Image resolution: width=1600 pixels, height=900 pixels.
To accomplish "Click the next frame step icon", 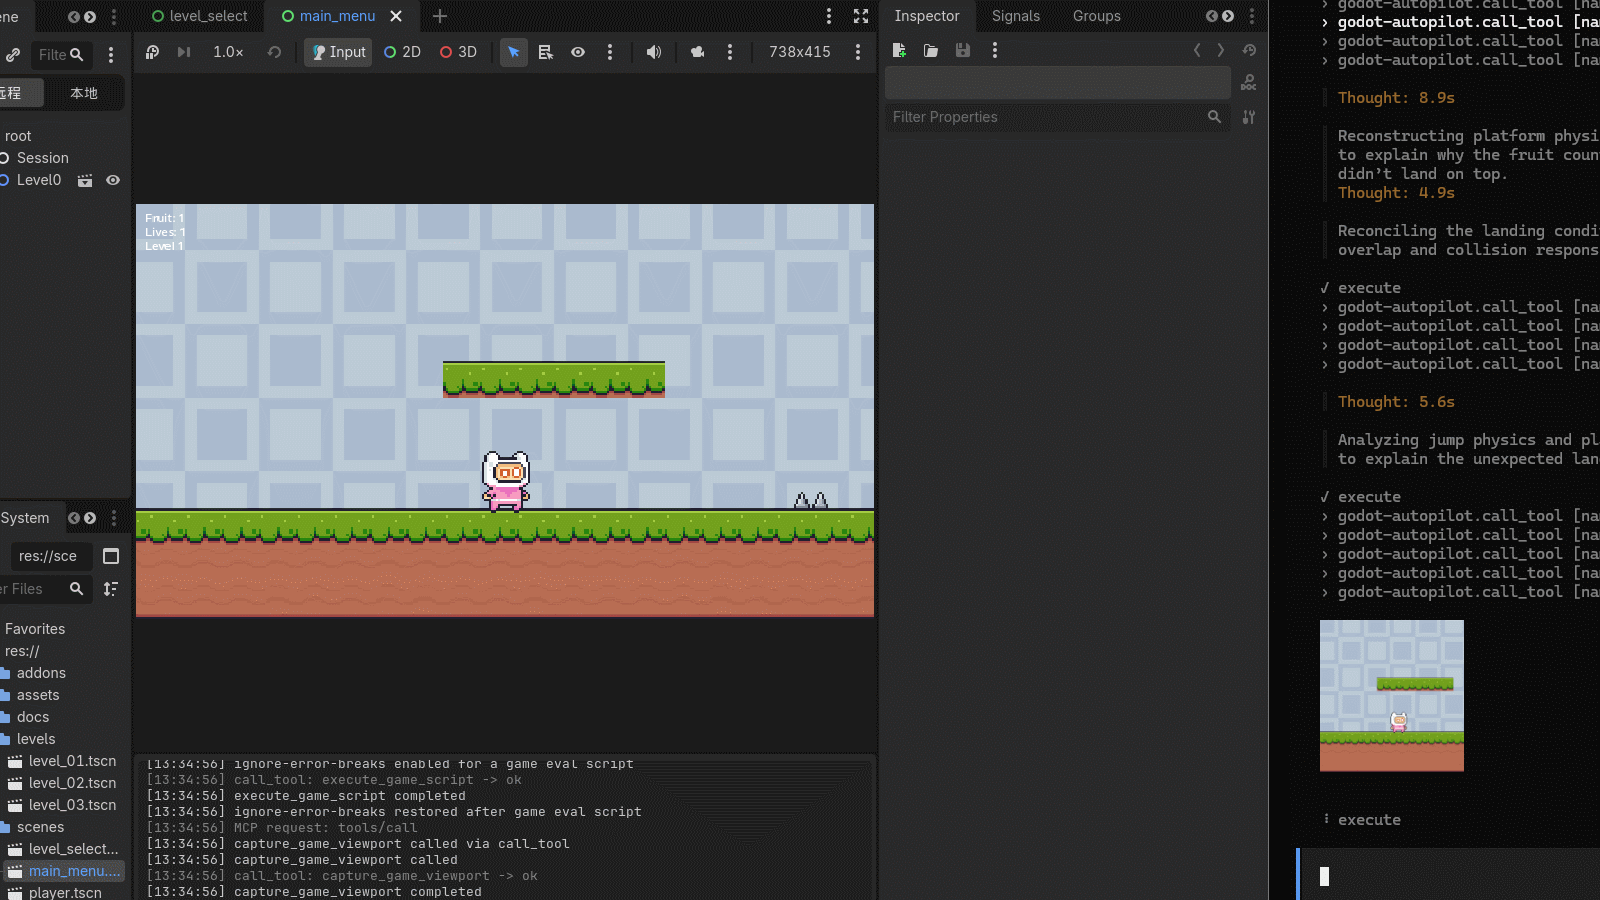I will 184,52.
